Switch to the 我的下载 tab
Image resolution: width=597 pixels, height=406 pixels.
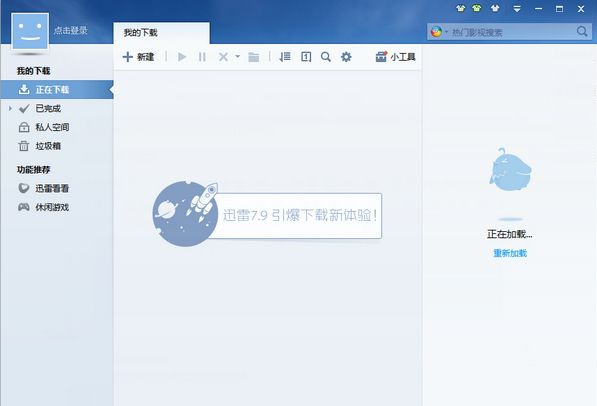tap(161, 33)
